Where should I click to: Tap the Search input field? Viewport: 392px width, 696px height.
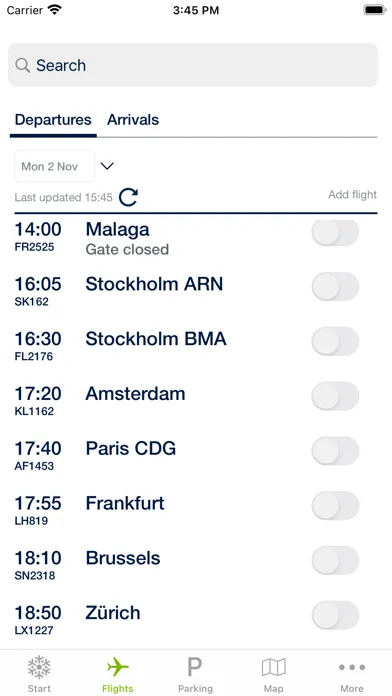point(193,65)
